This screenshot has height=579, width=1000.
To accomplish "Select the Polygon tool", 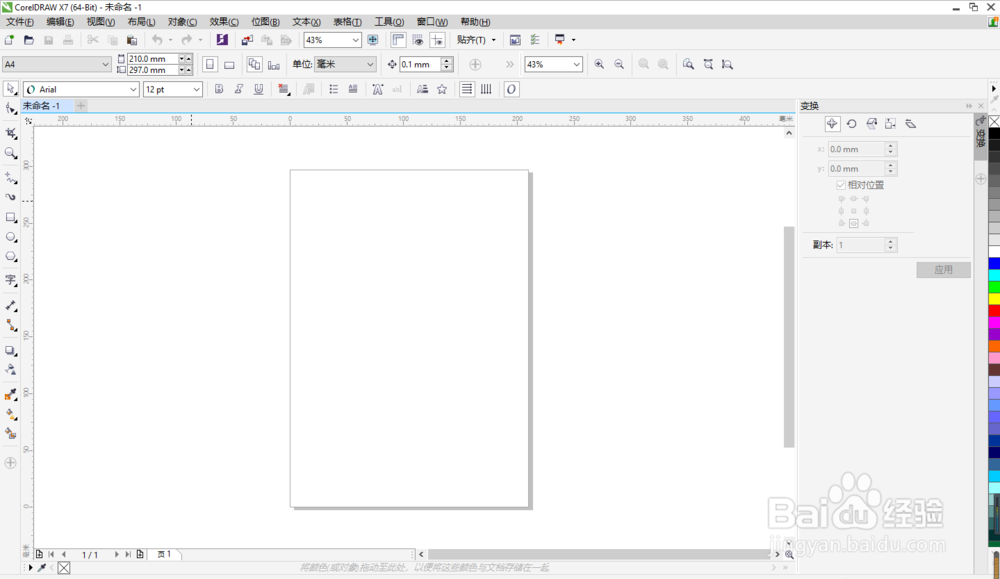I will click(11, 256).
